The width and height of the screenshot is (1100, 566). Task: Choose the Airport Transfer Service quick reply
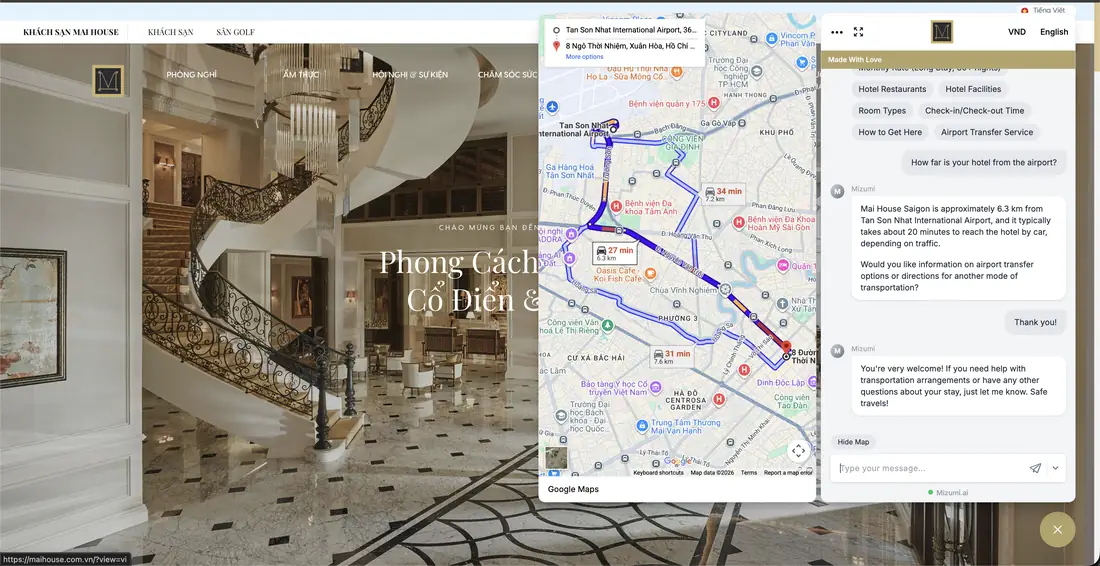(986, 132)
